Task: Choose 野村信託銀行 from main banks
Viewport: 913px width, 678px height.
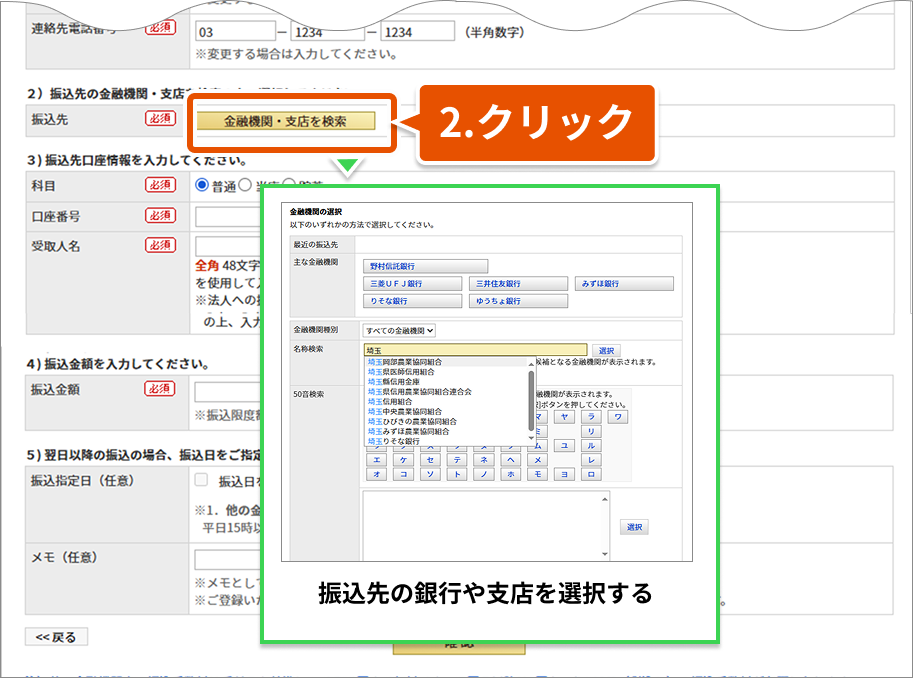Action: [x=425, y=266]
